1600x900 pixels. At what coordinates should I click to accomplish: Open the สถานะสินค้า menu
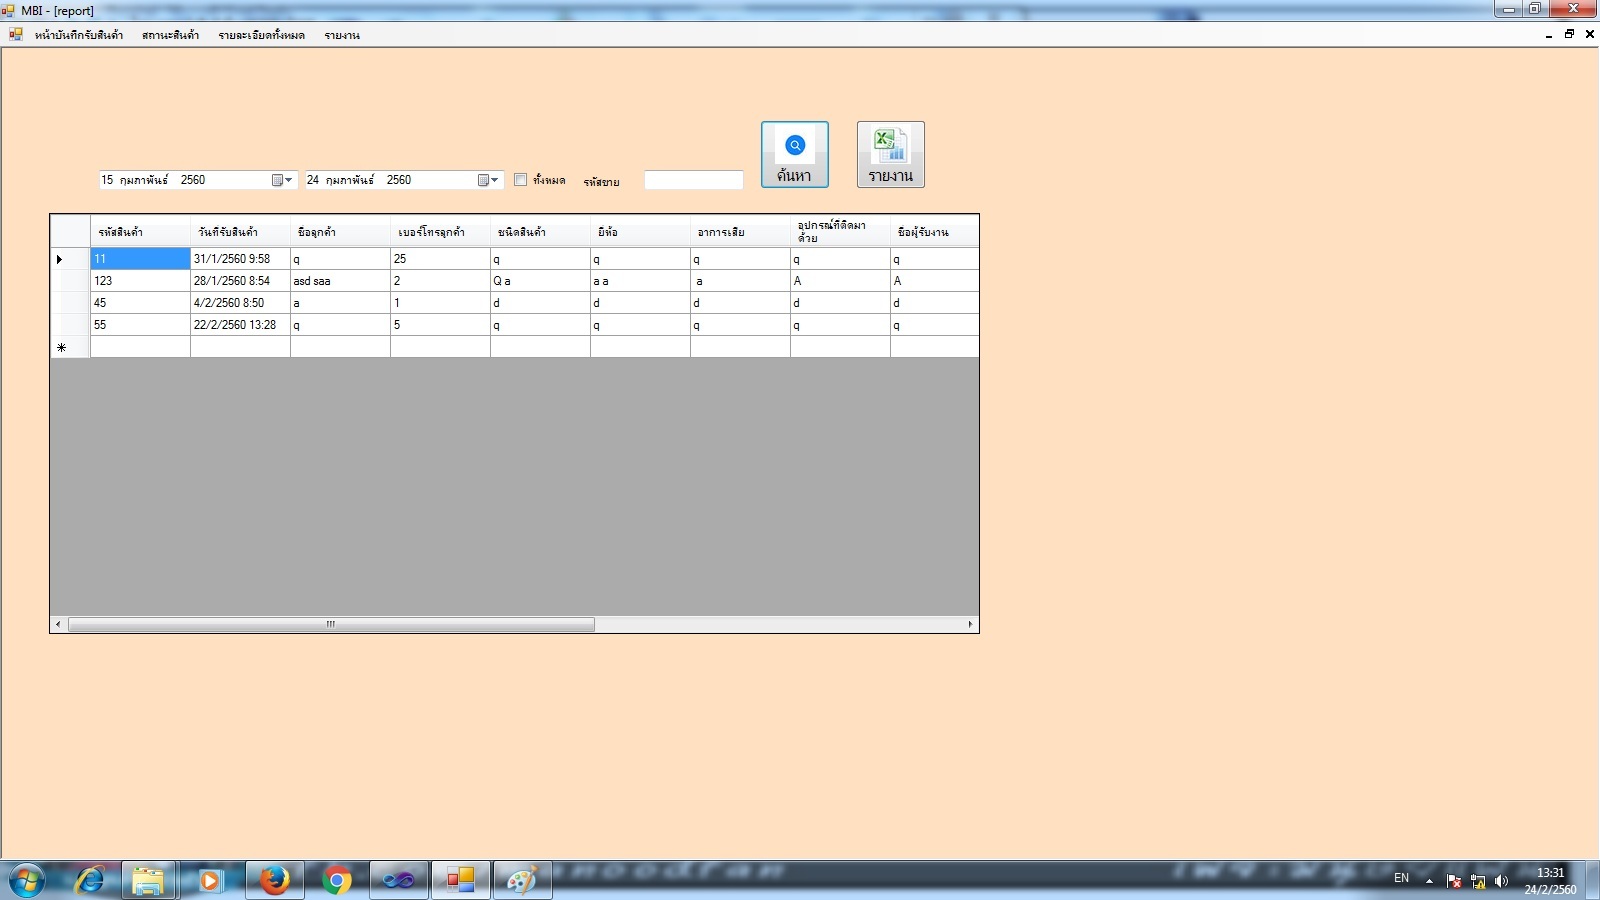click(170, 35)
